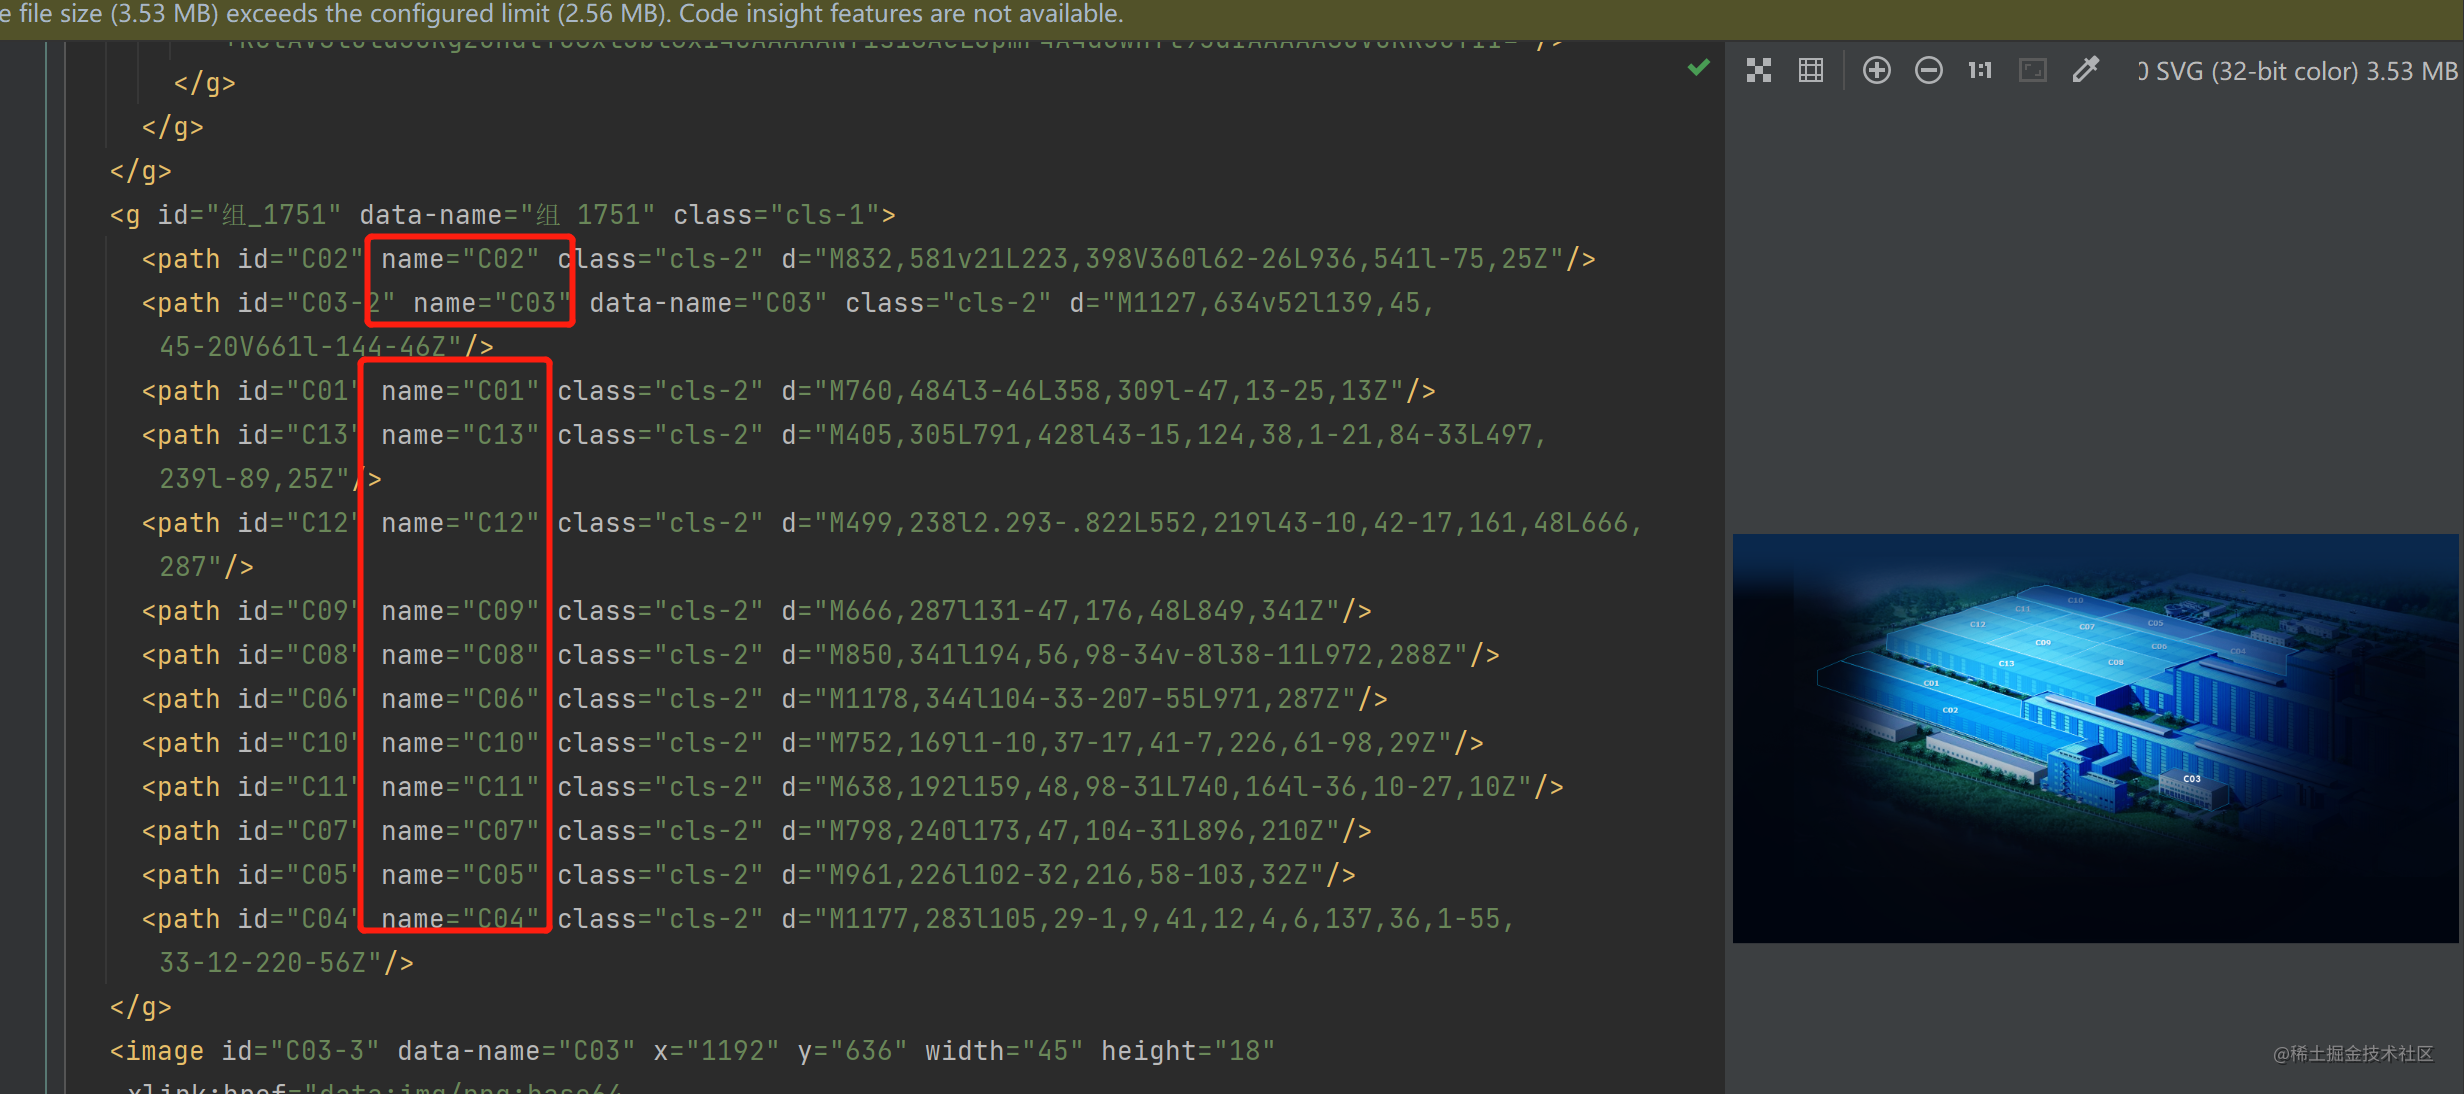Click the class attribute of path C11
2464x1094 pixels.
tap(660, 787)
